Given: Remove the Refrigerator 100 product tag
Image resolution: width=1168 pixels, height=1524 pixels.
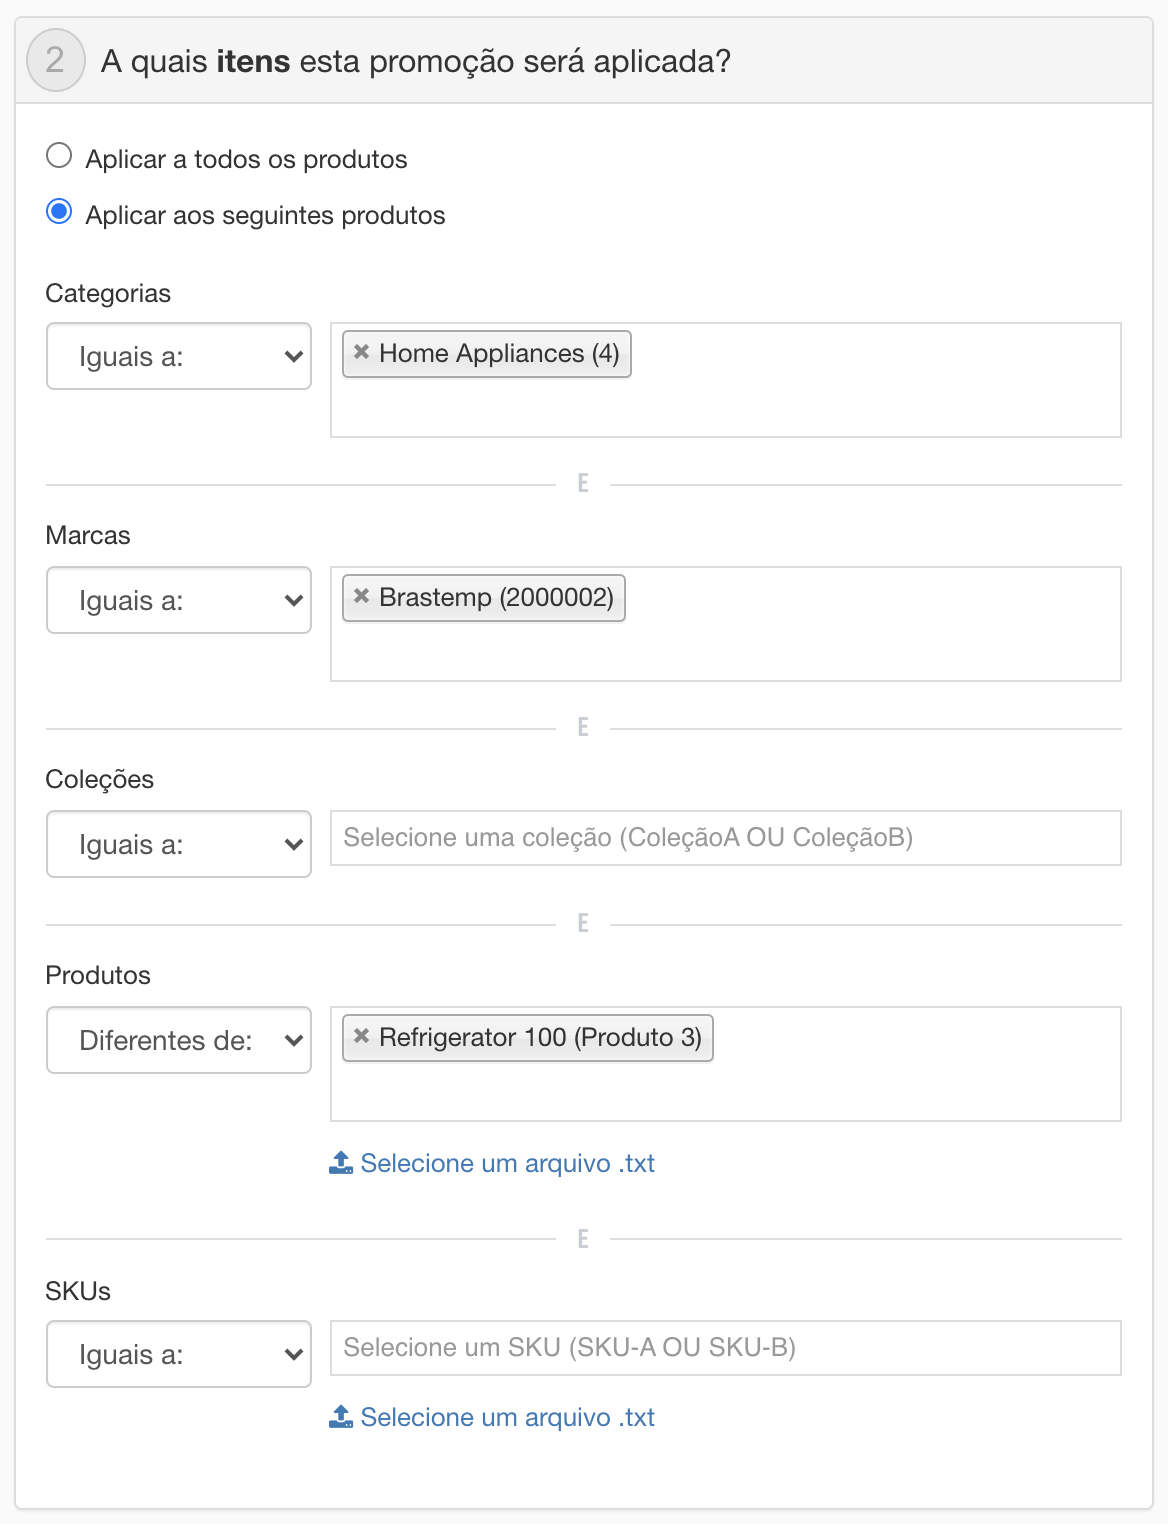Looking at the screenshot, I should (362, 1036).
